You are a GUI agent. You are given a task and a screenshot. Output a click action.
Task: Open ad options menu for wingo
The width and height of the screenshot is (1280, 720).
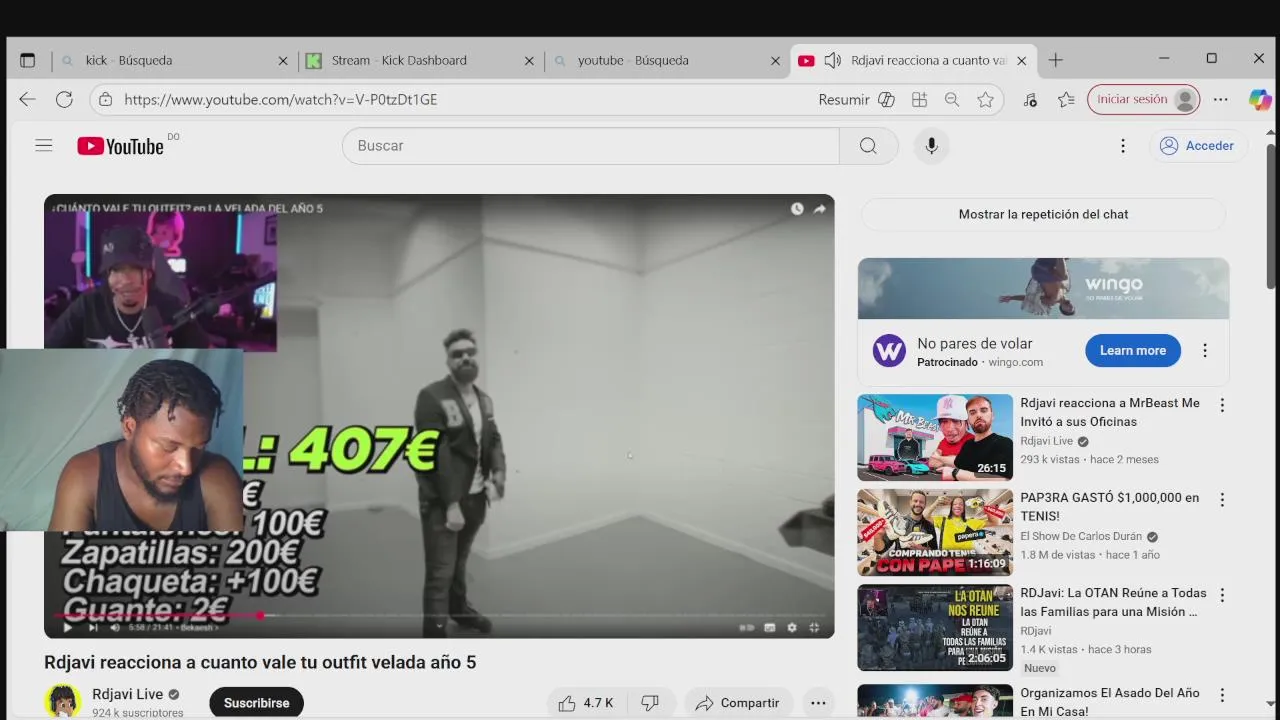click(1205, 351)
